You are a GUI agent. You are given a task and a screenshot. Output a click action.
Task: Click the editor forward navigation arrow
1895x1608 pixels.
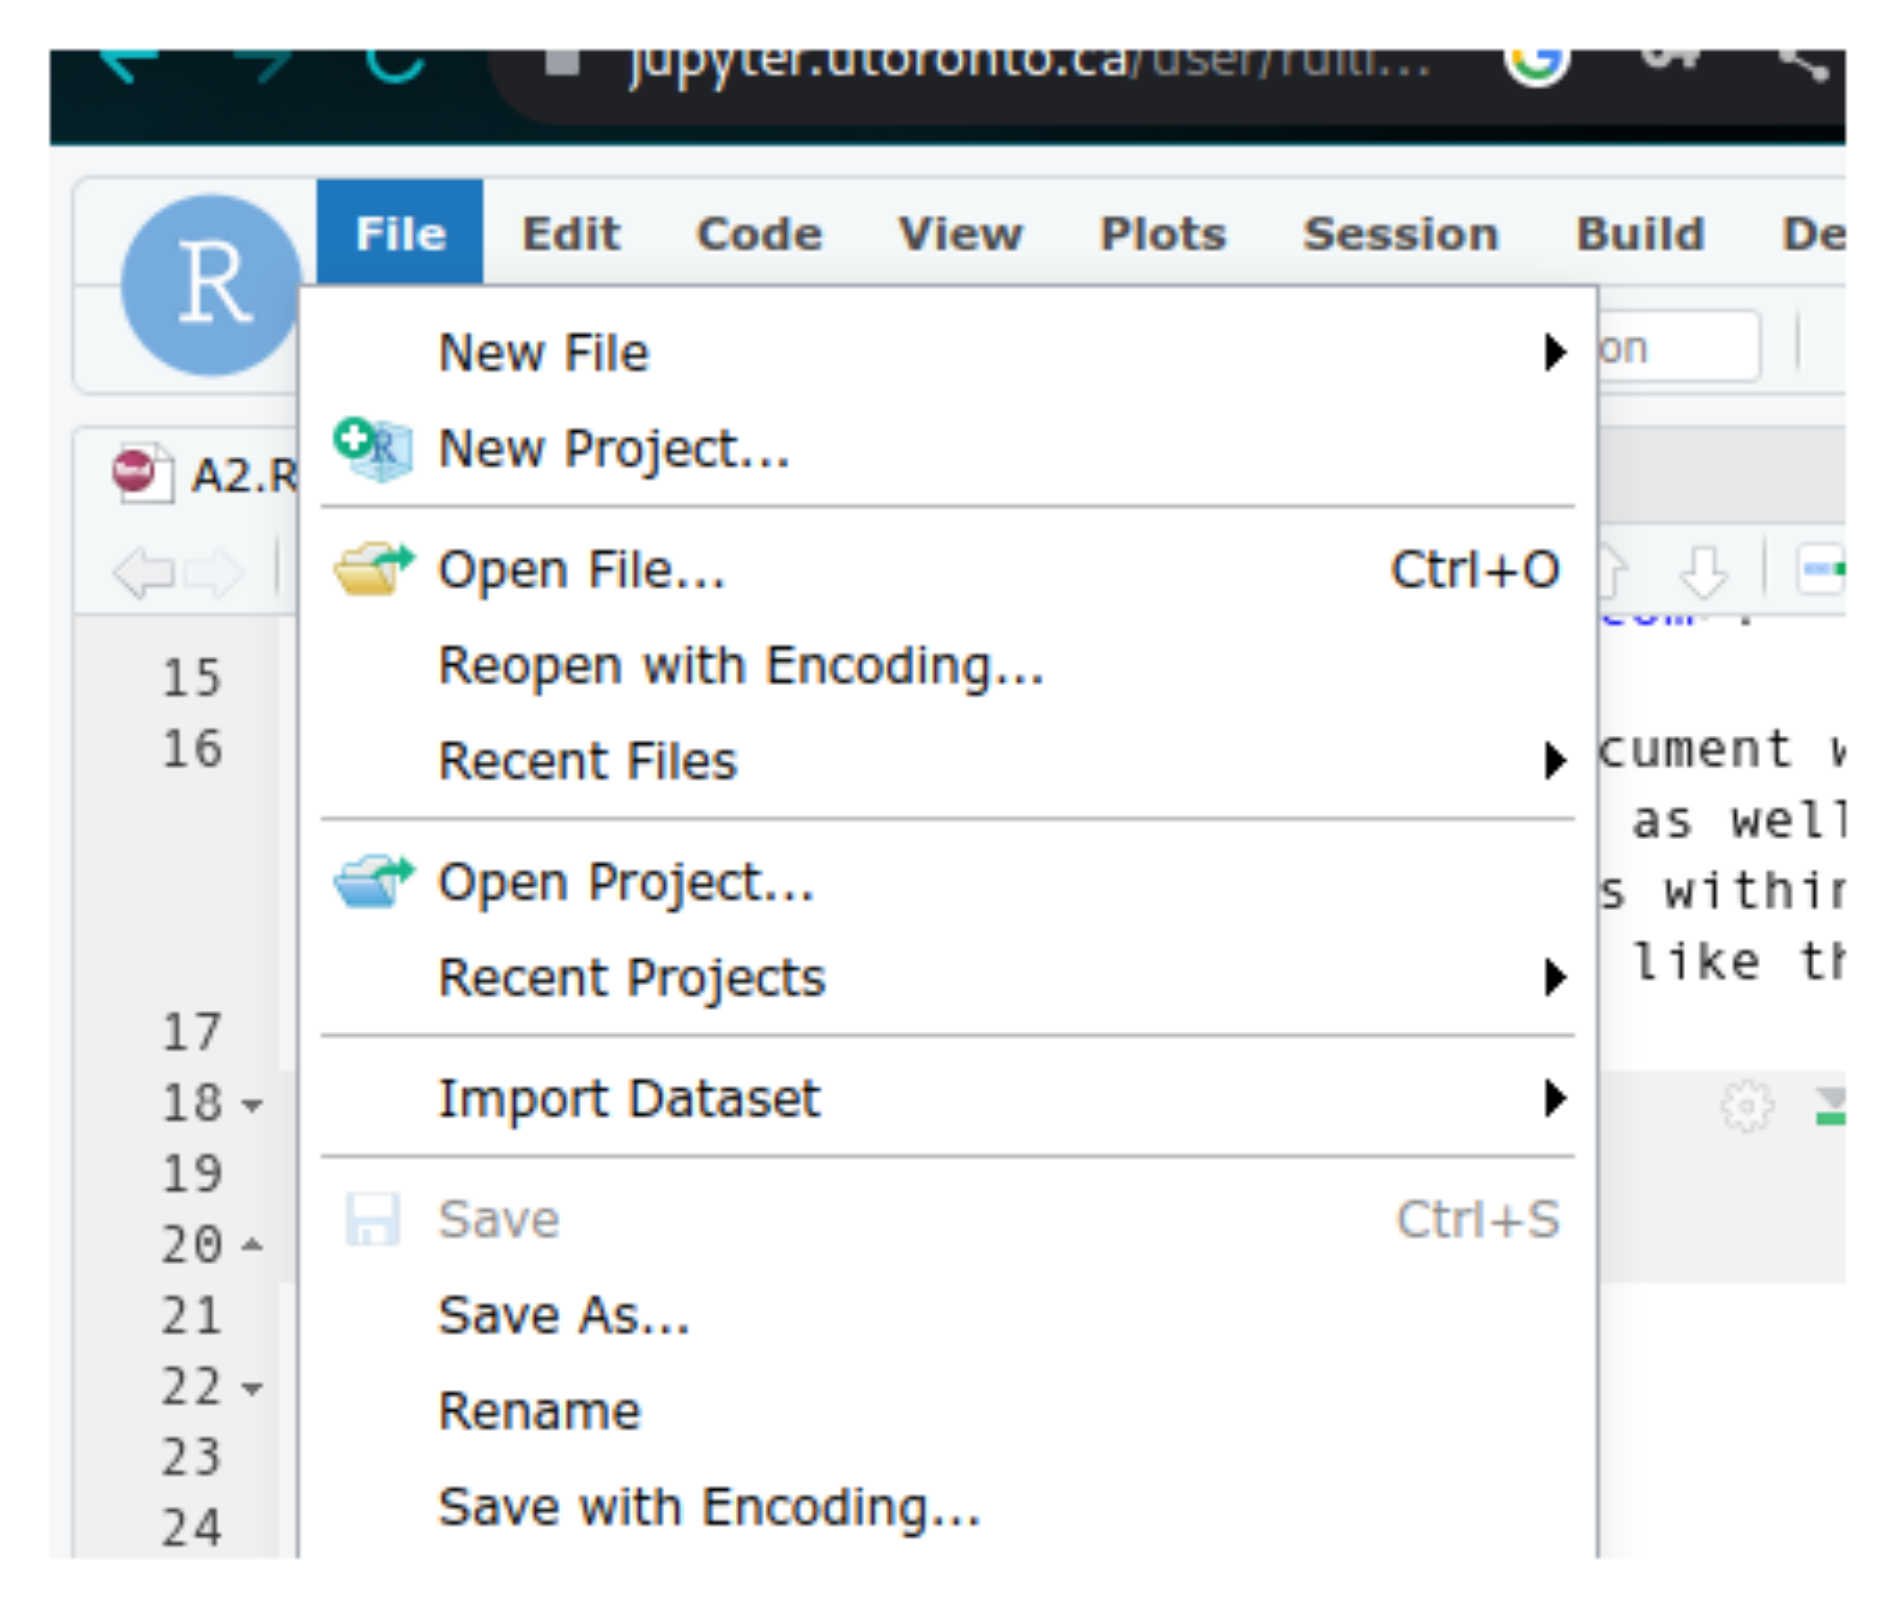point(214,573)
